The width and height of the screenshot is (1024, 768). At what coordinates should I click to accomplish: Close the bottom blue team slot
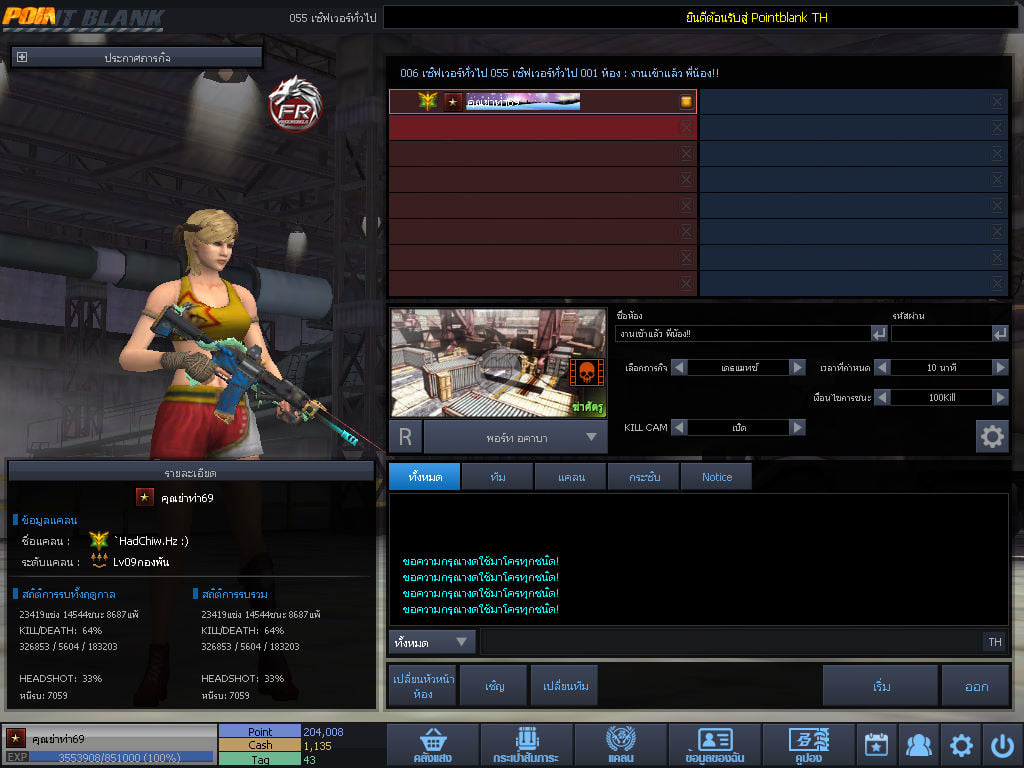pos(997,283)
